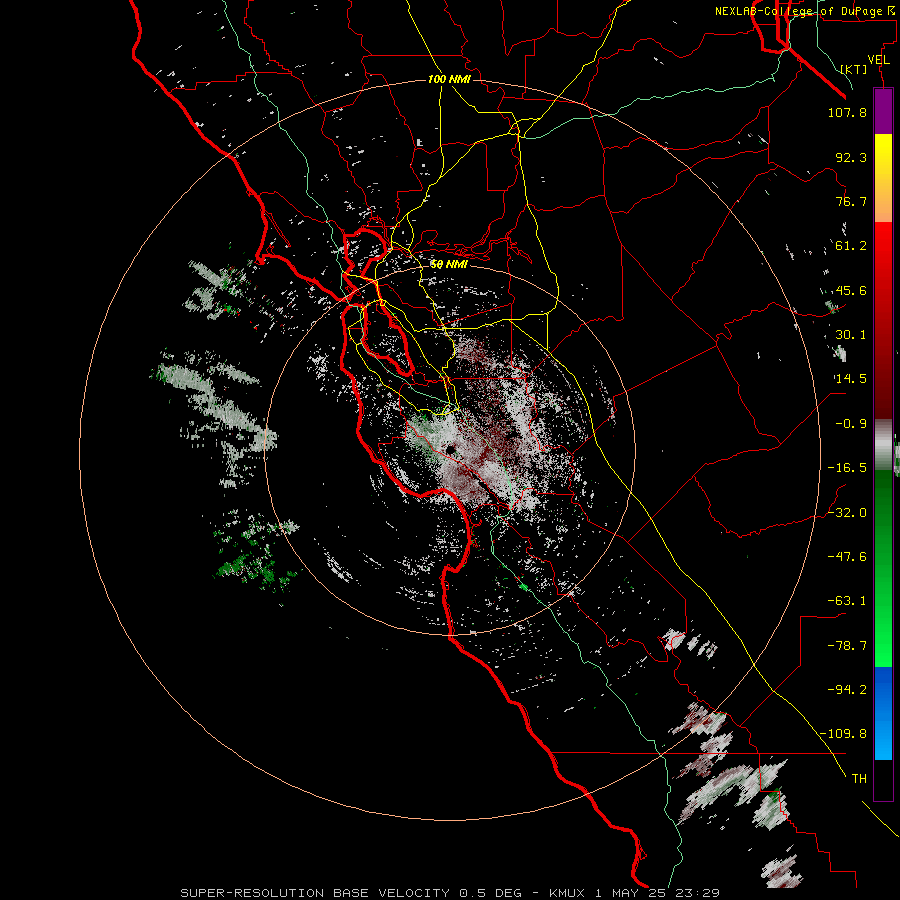Click the 50 NMI range ring label
Image resolution: width=900 pixels, height=900 pixels.
tap(449, 264)
